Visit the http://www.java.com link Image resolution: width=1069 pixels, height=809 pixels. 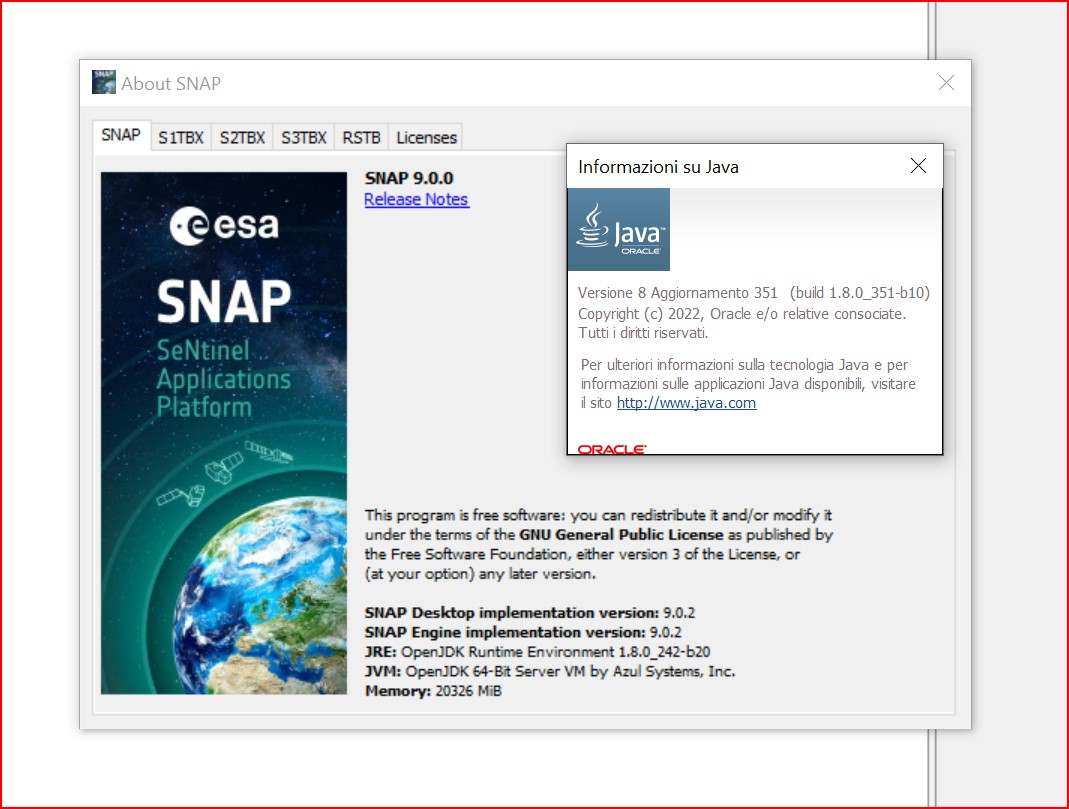(x=686, y=403)
